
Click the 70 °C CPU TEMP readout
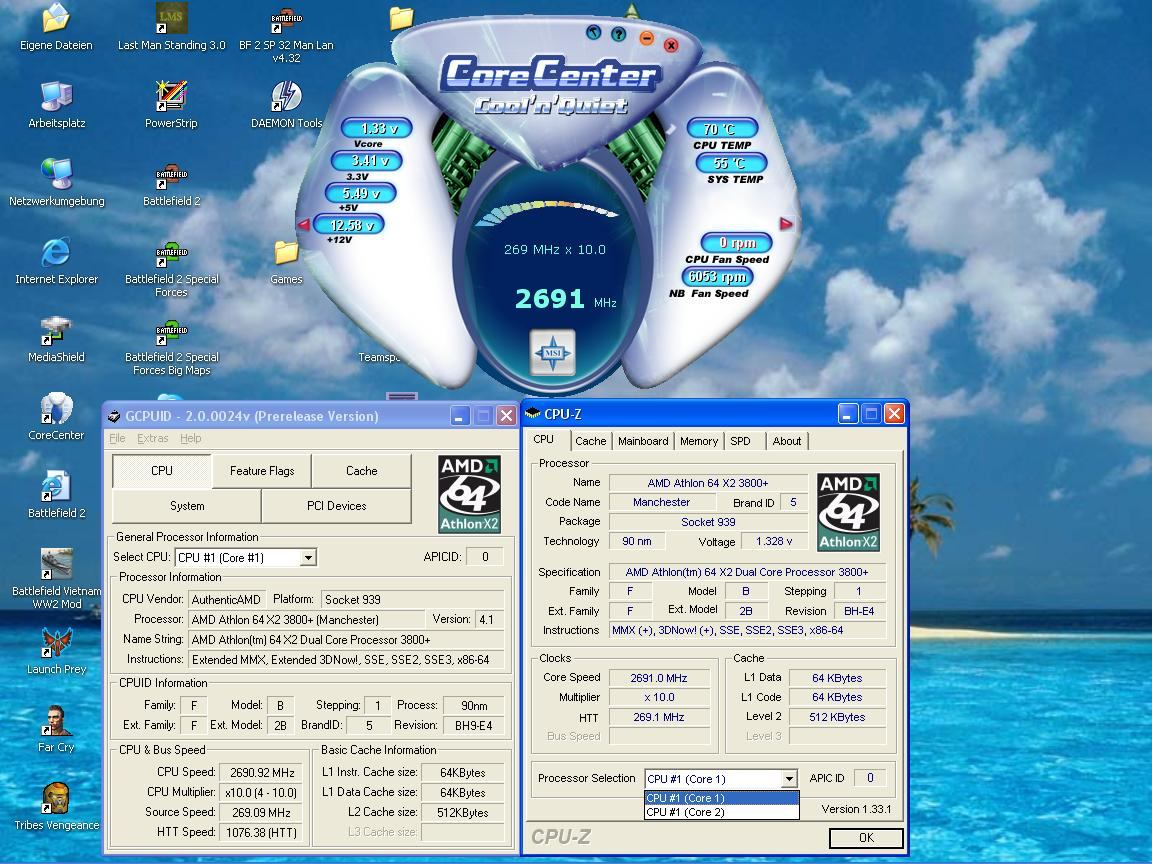(722, 129)
